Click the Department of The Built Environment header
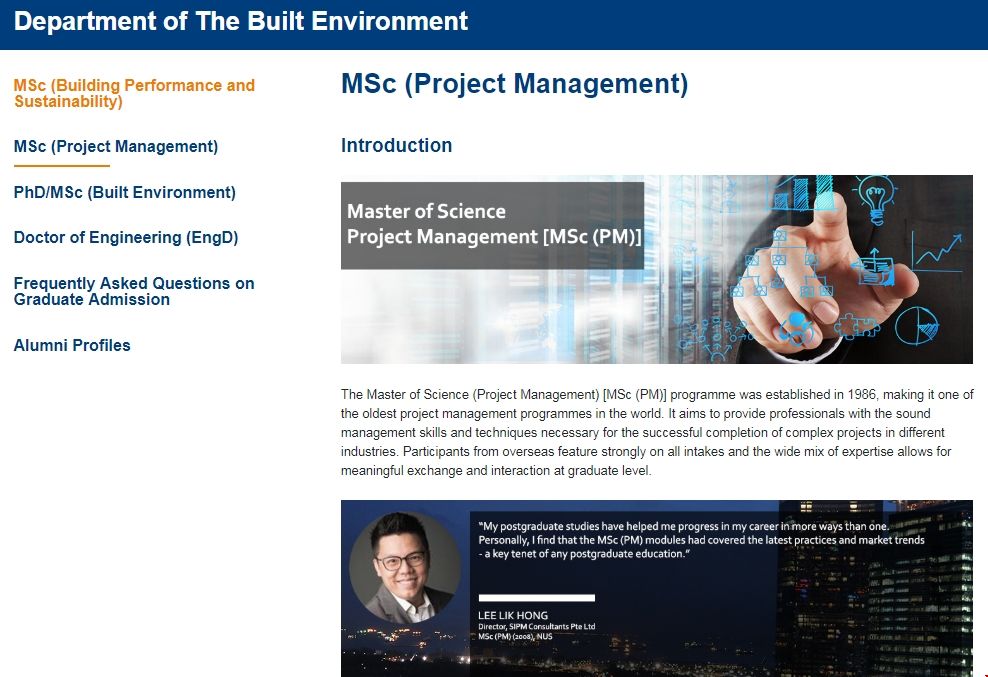The width and height of the screenshot is (988, 677). [240, 21]
